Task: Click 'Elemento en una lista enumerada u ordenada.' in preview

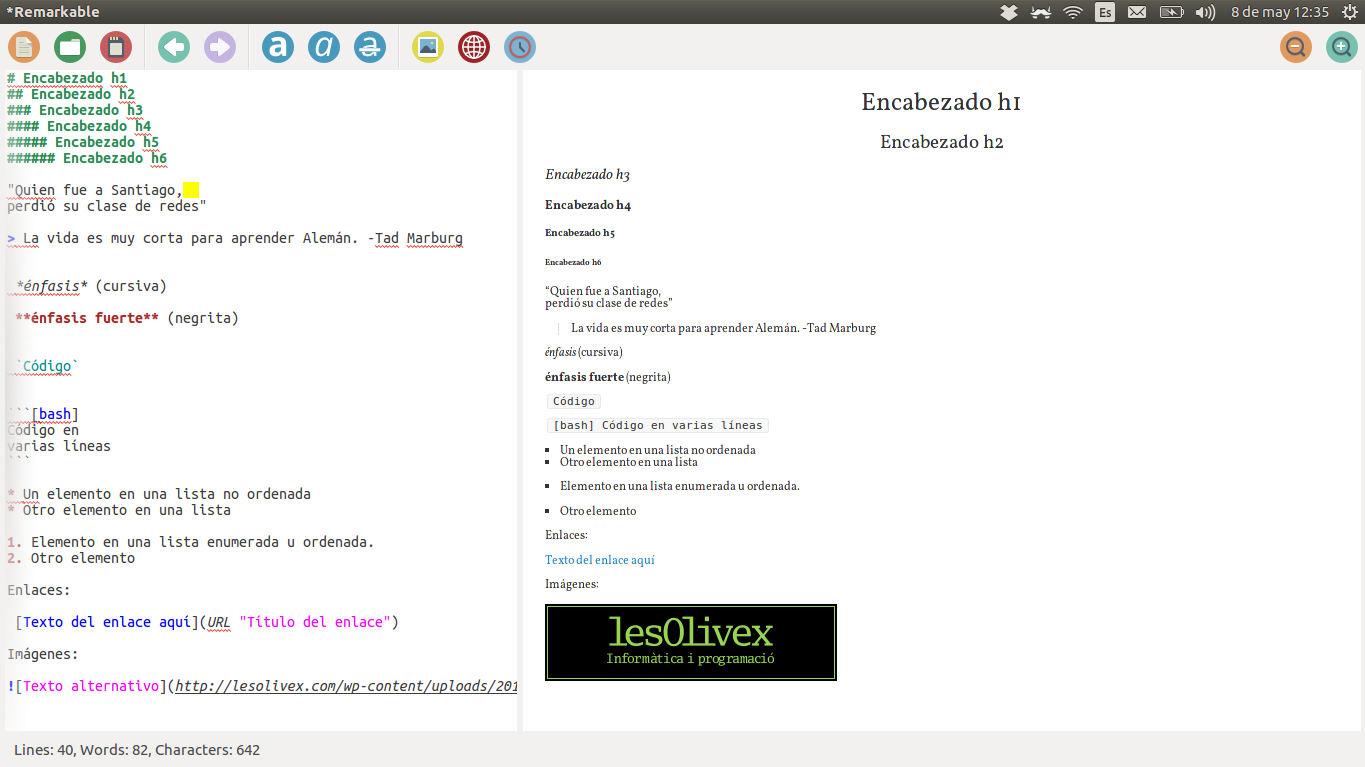Action: point(680,486)
